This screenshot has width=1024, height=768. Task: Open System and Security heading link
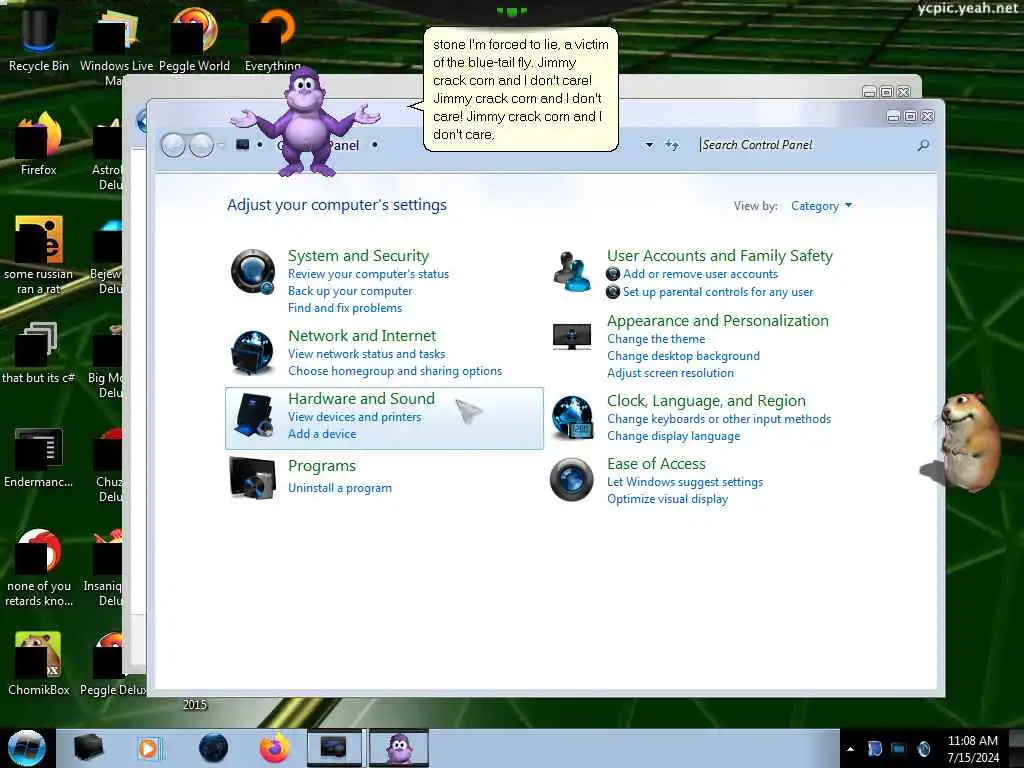tap(359, 255)
